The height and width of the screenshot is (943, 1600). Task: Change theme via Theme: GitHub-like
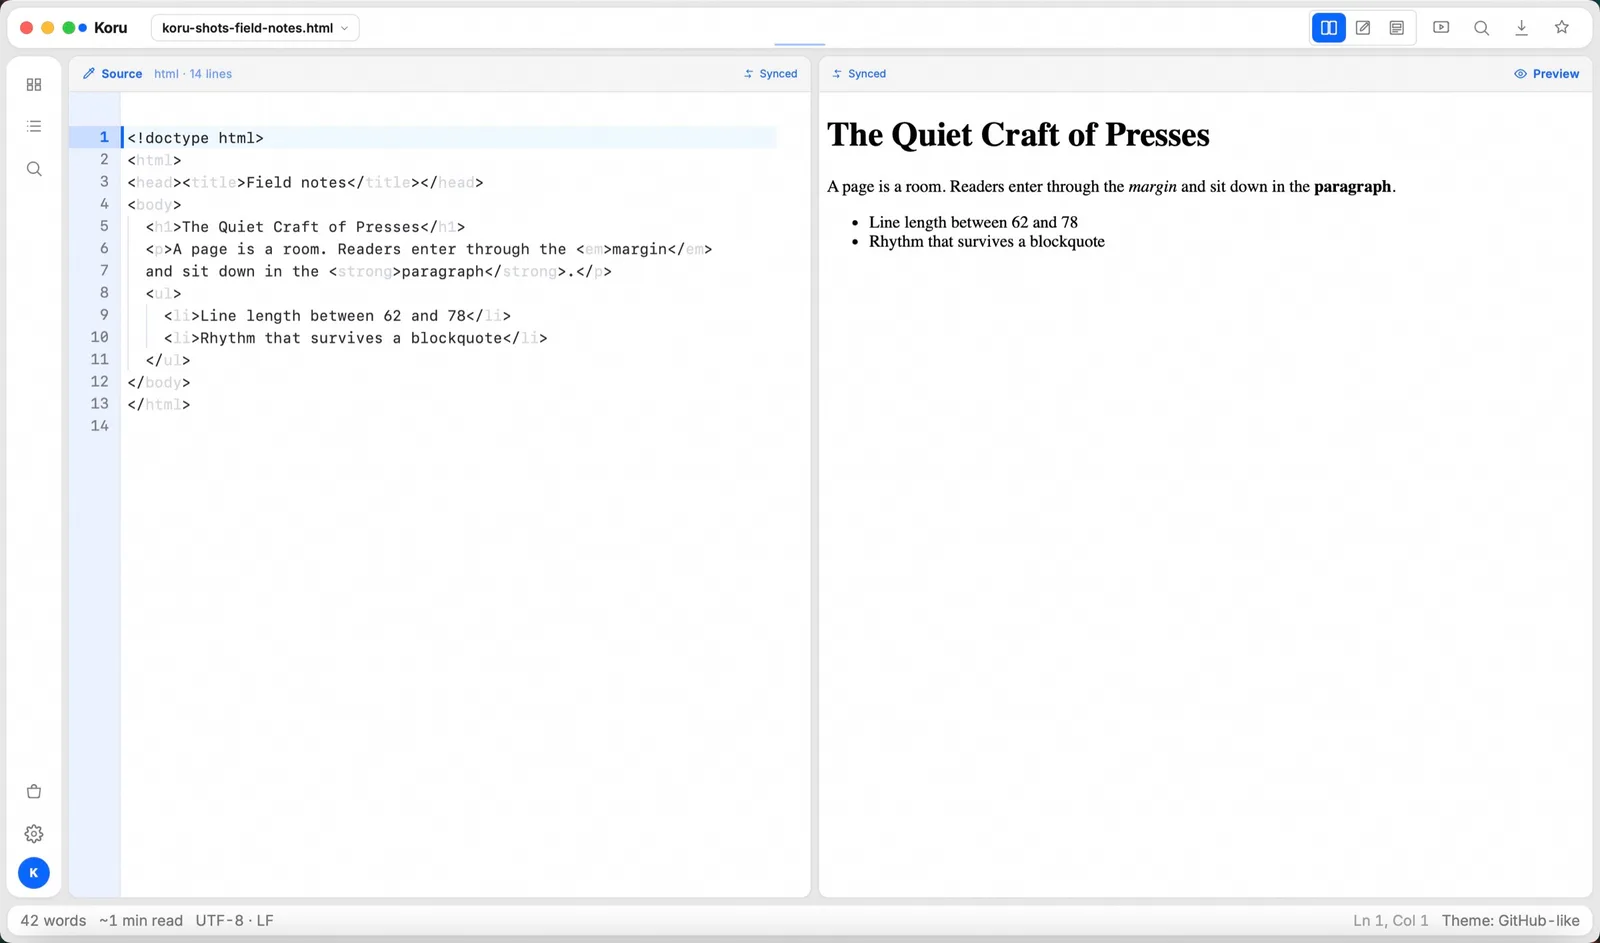pyautogui.click(x=1511, y=921)
